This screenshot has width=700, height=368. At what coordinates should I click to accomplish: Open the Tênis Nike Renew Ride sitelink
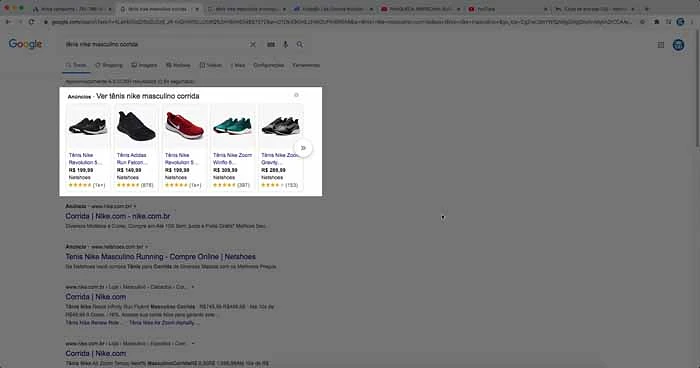pyautogui.click(x=94, y=322)
